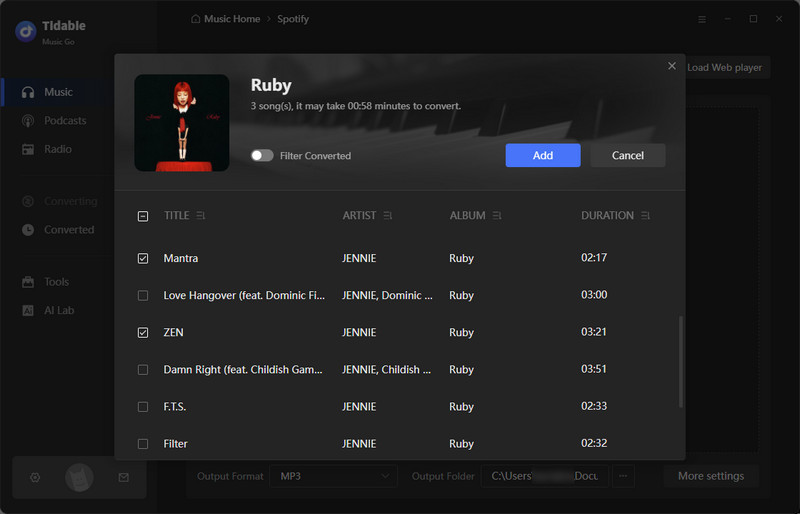Click Damn Right song title text
800x514 pixels.
click(243, 370)
